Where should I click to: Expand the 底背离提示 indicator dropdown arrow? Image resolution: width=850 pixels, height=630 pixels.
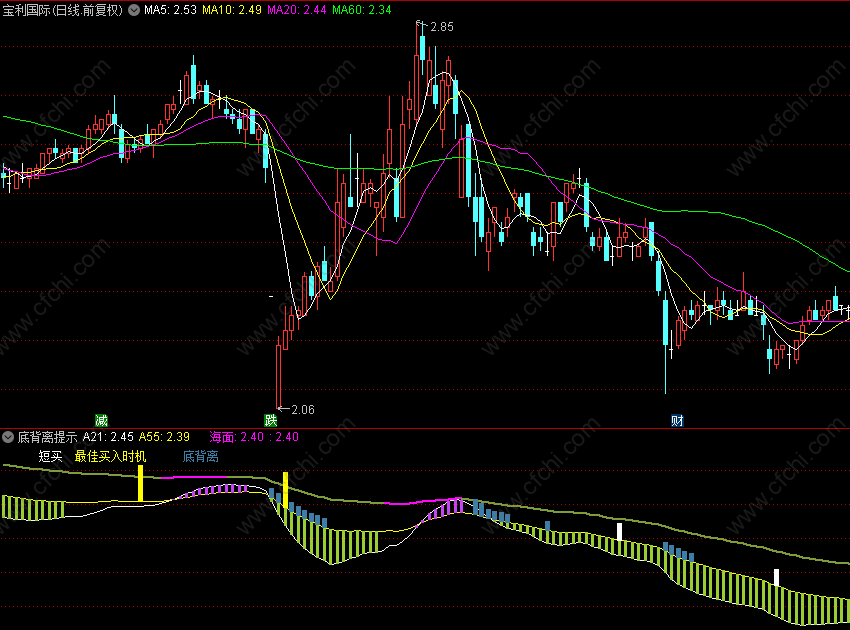[8, 437]
